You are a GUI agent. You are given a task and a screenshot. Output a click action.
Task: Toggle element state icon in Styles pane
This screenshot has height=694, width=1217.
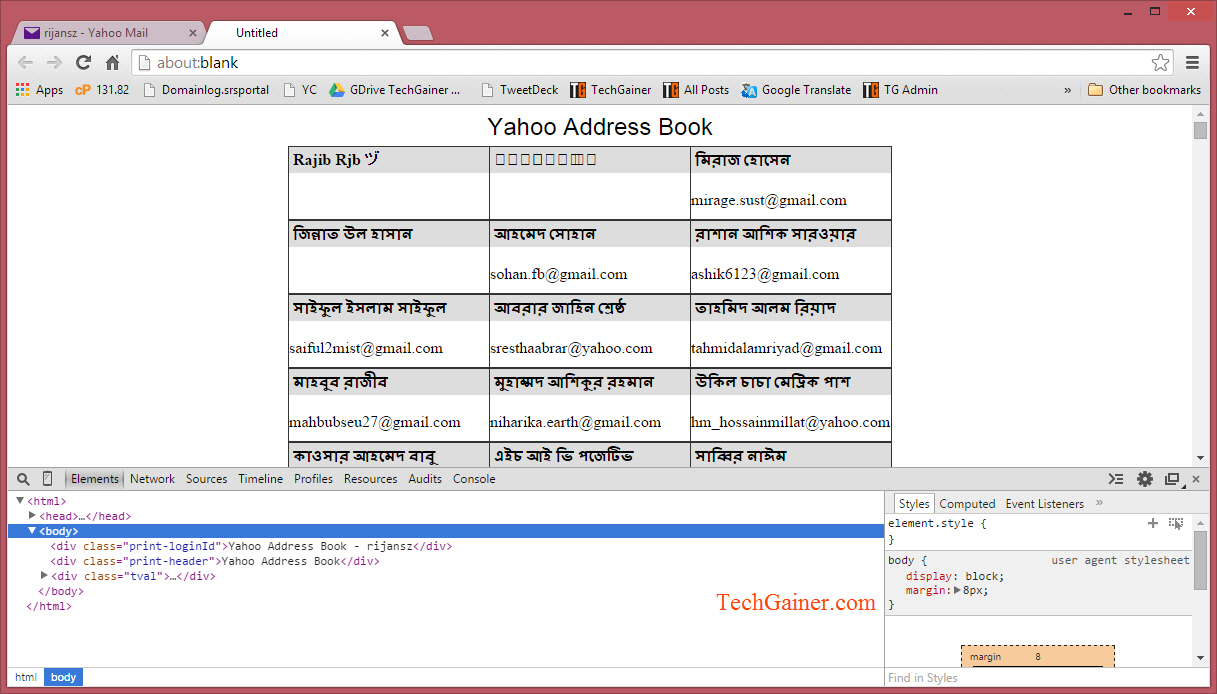1176,523
